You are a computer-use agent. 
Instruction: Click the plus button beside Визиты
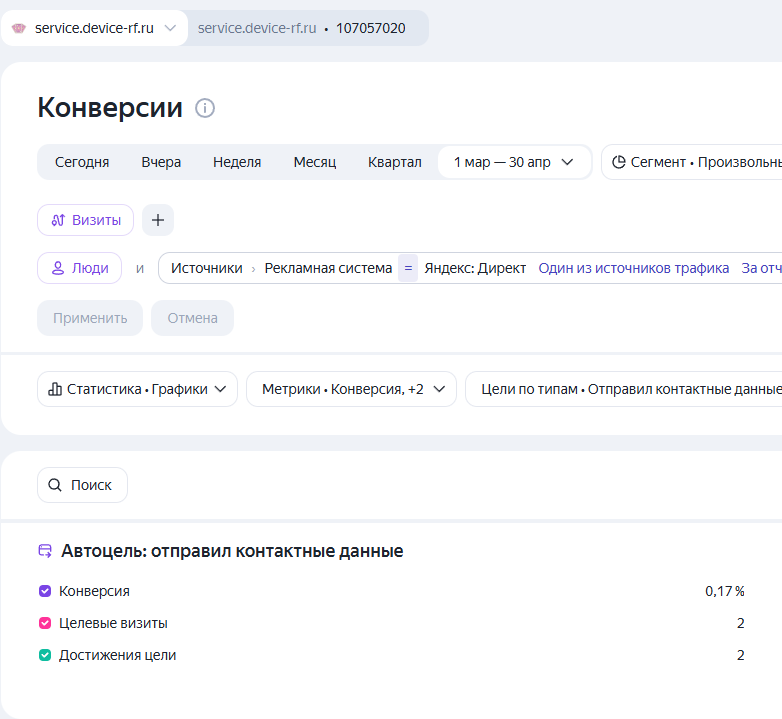click(158, 220)
